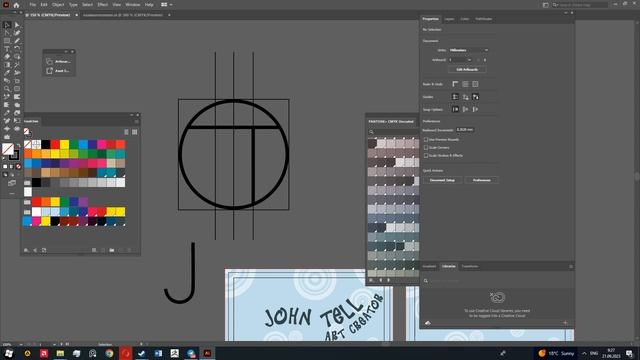The height and width of the screenshot is (360, 640).
Task: Click the Preferences quick action button
Action: 482,180
